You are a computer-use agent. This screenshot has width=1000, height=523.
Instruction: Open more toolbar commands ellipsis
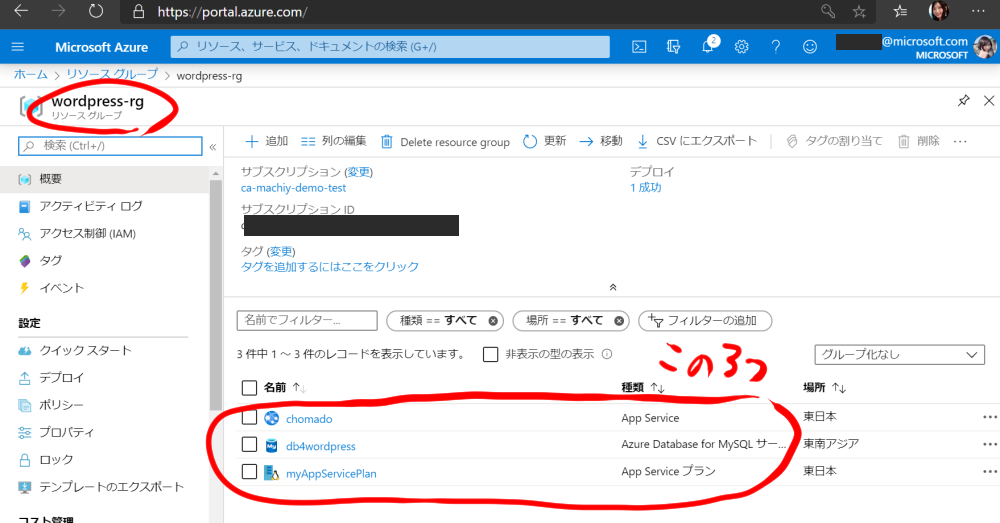[x=960, y=142]
